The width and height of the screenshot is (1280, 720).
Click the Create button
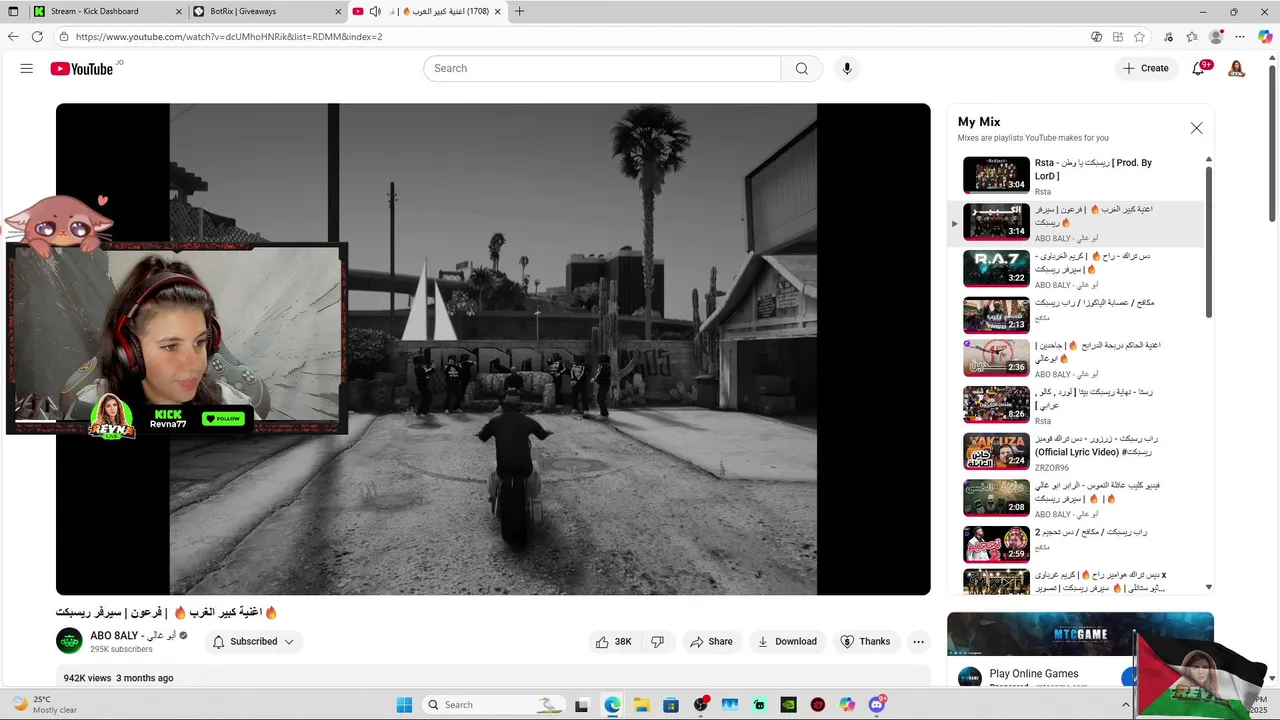coord(1146,68)
